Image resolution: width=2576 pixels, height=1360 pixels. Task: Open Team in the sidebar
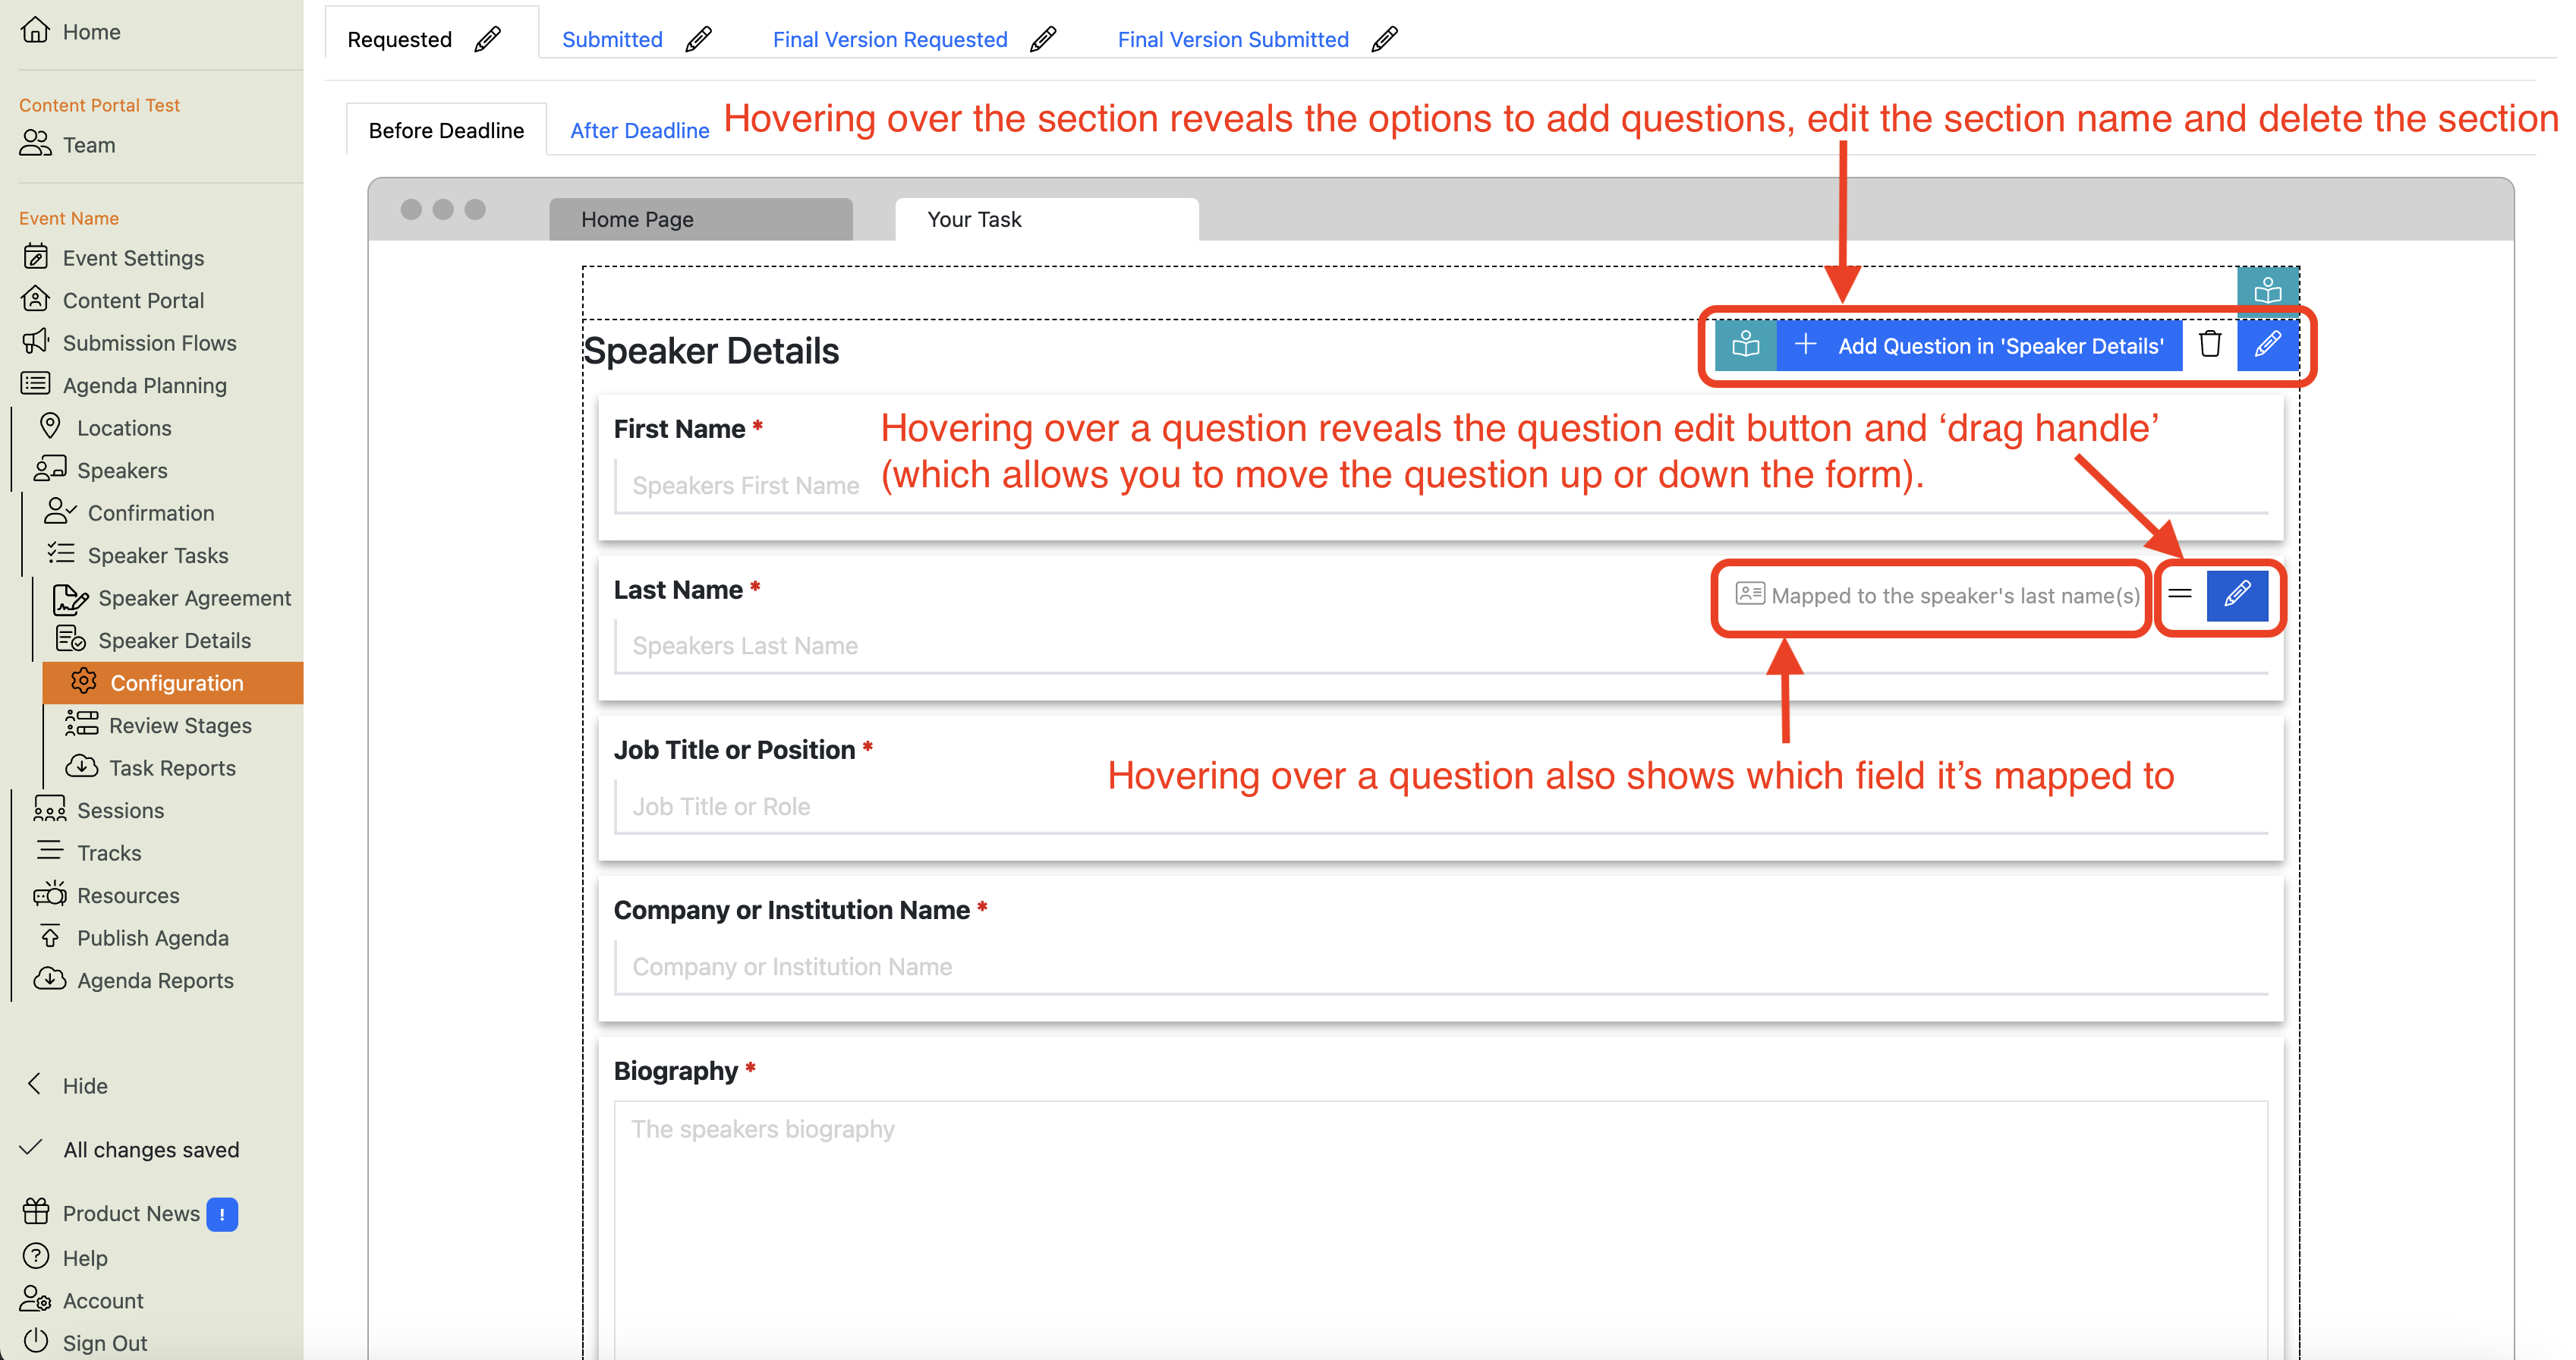coord(68,145)
